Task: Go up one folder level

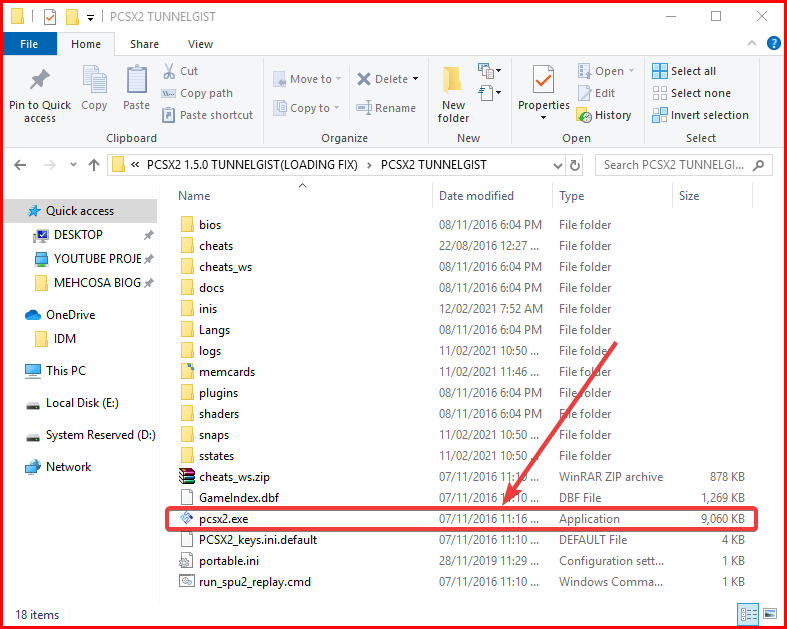Action: [94, 165]
